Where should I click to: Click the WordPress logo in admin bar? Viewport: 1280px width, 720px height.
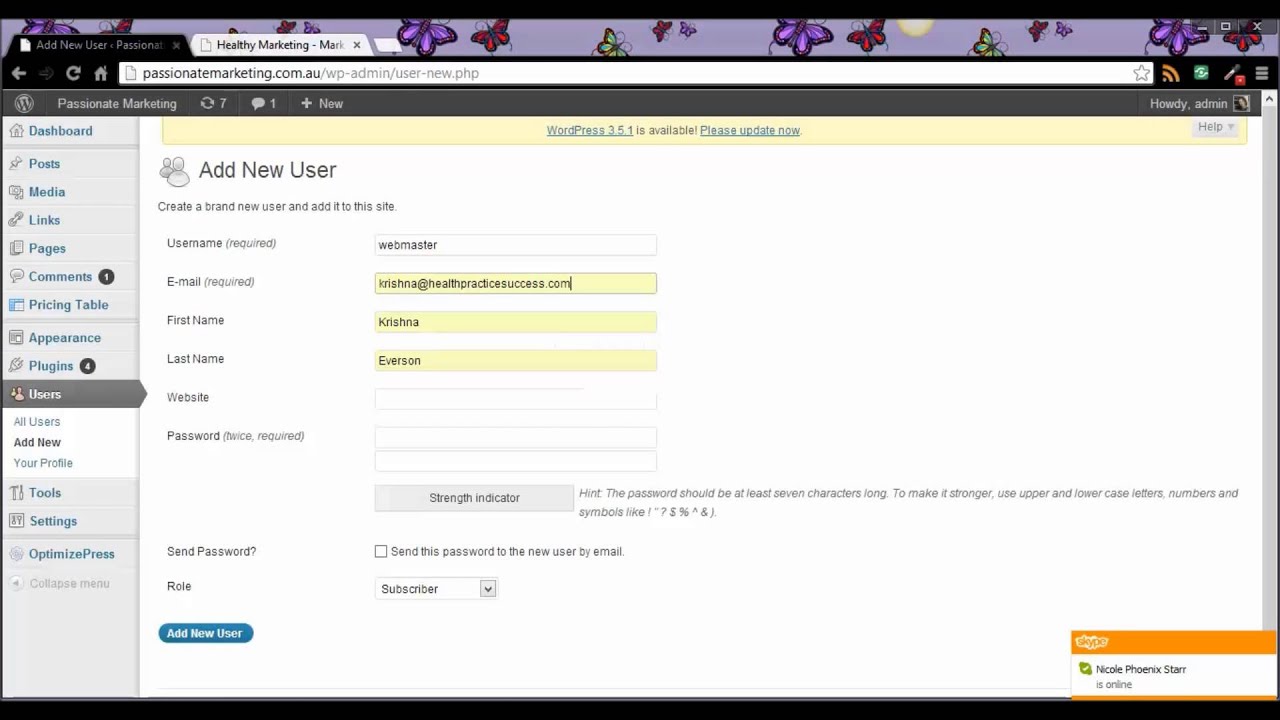(24, 103)
